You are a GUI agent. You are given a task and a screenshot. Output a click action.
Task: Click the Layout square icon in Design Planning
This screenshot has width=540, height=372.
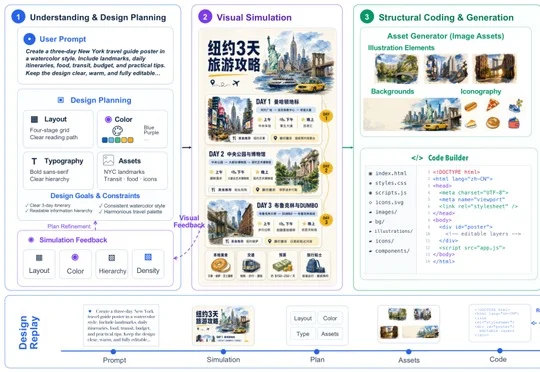click(34, 119)
